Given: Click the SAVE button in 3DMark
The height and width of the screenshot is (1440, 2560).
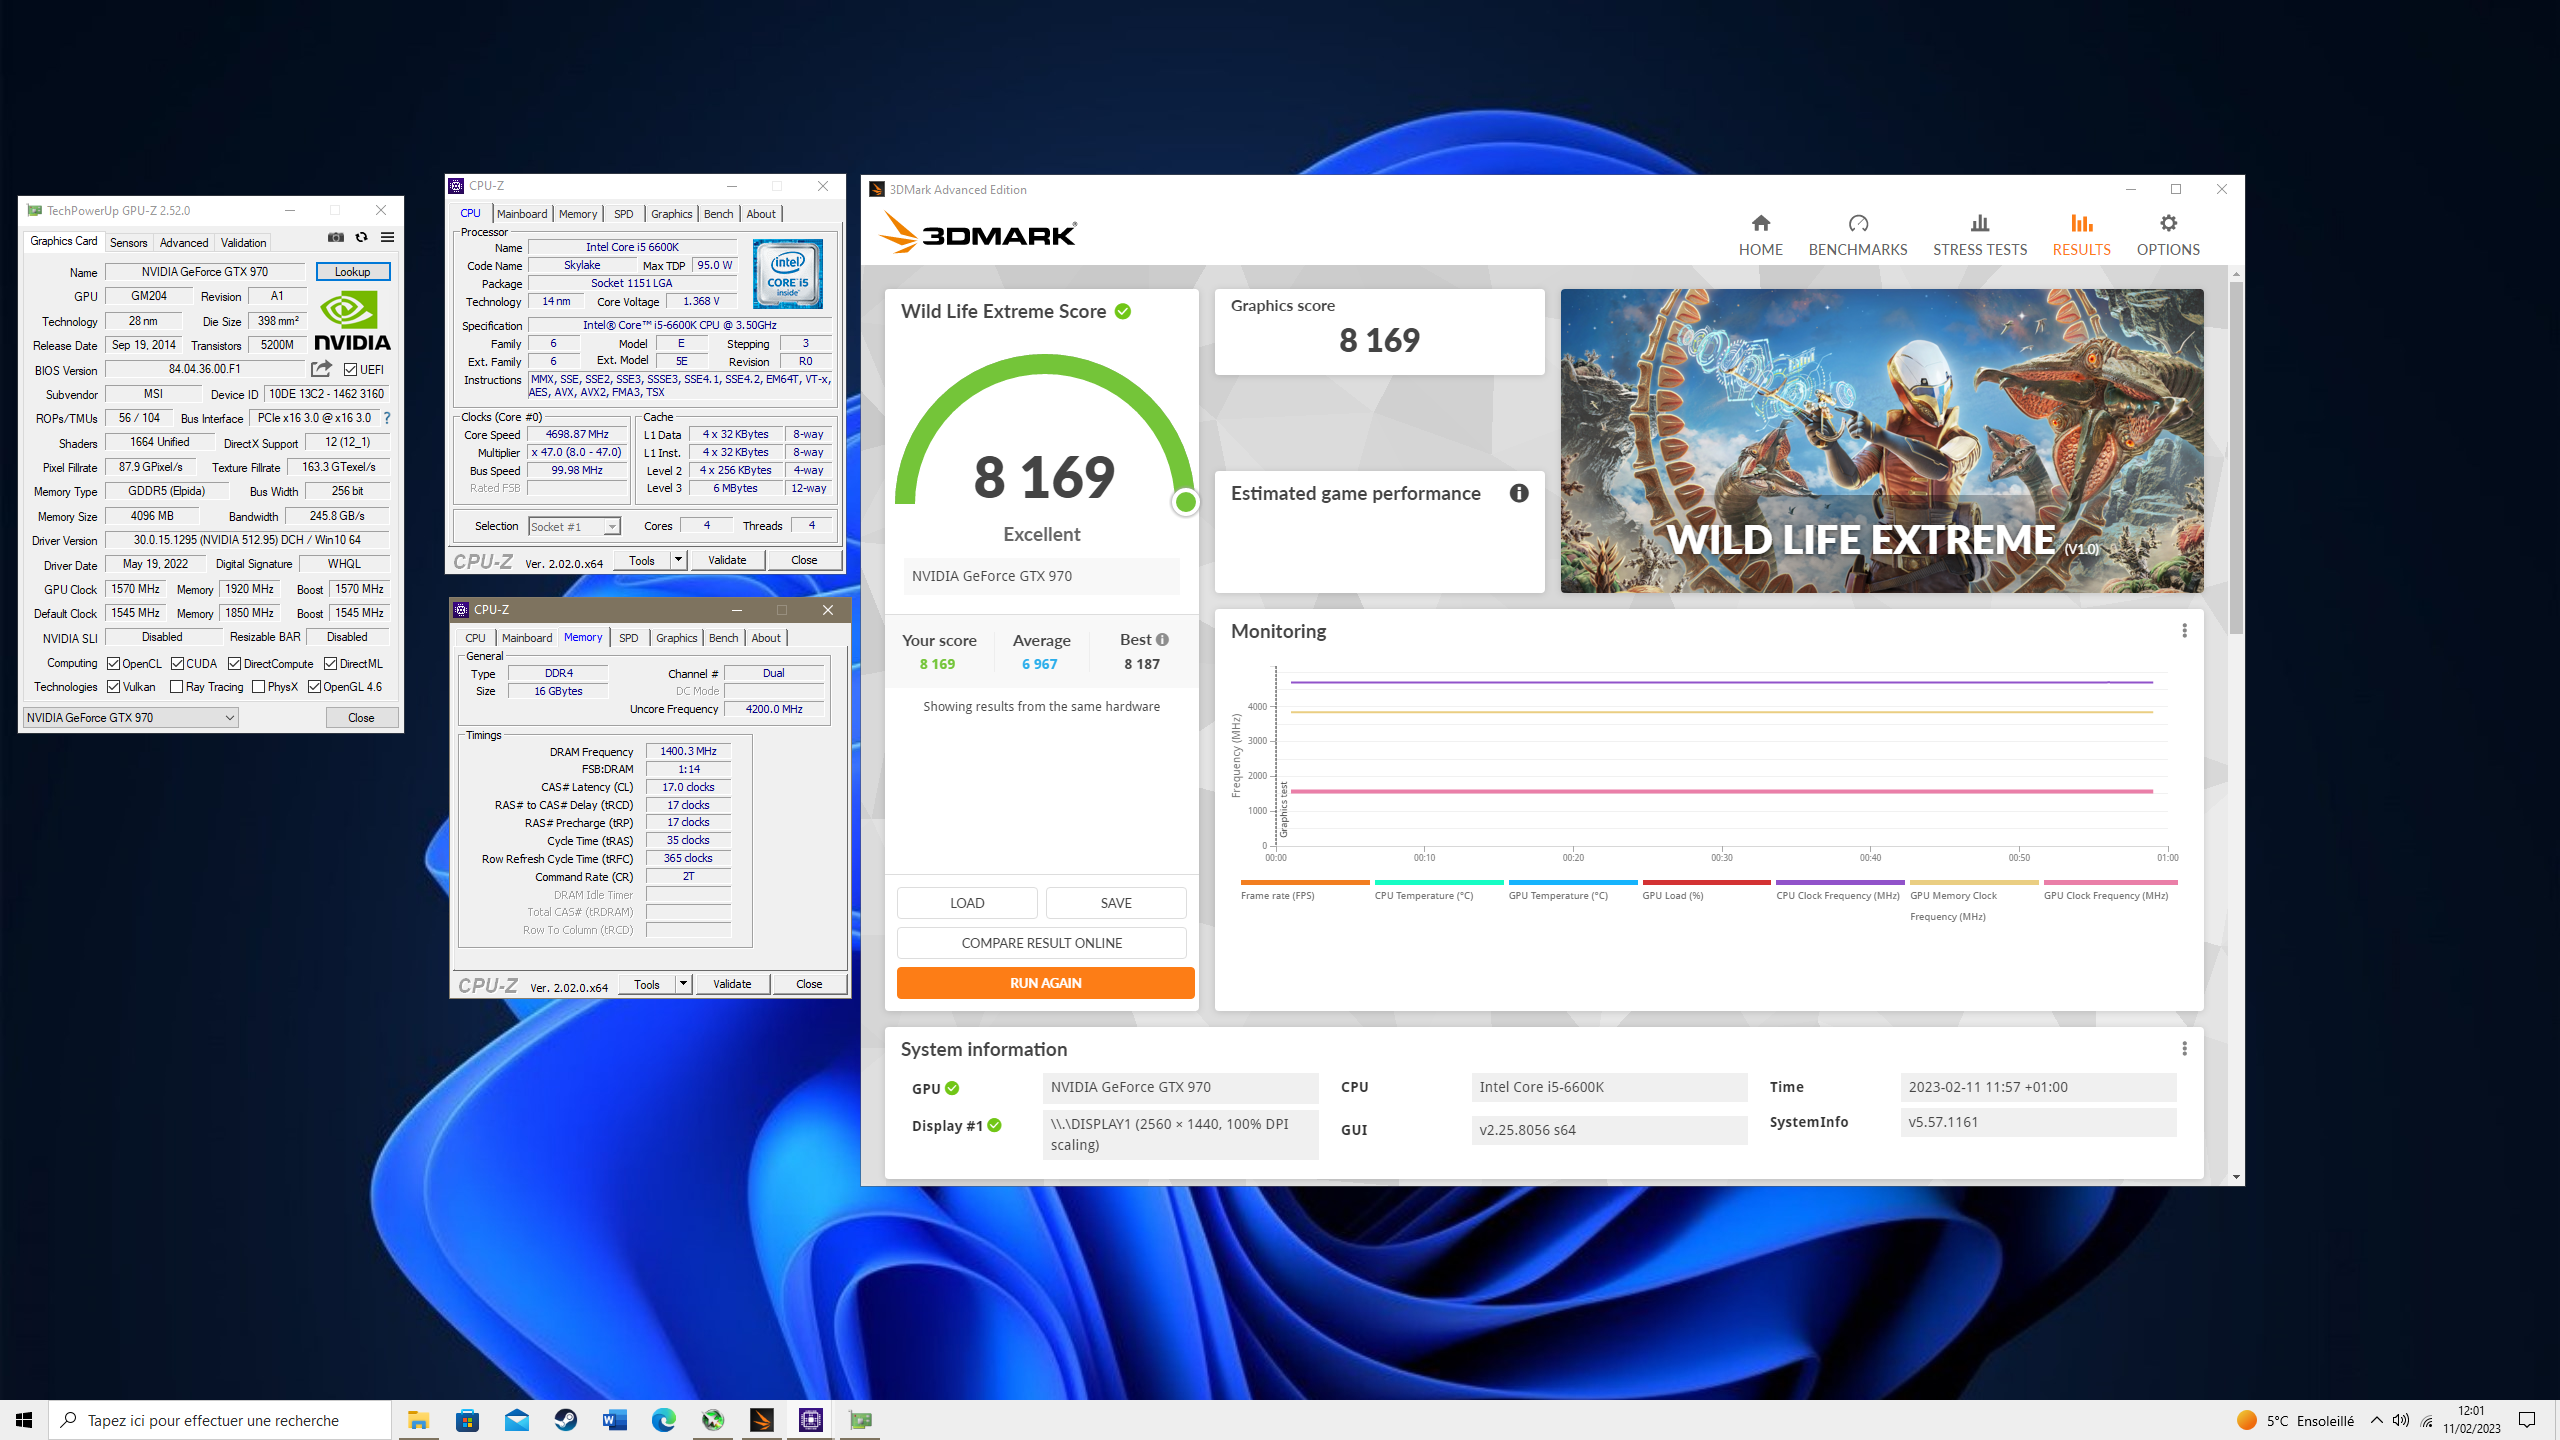Looking at the screenshot, I should tap(1116, 903).
